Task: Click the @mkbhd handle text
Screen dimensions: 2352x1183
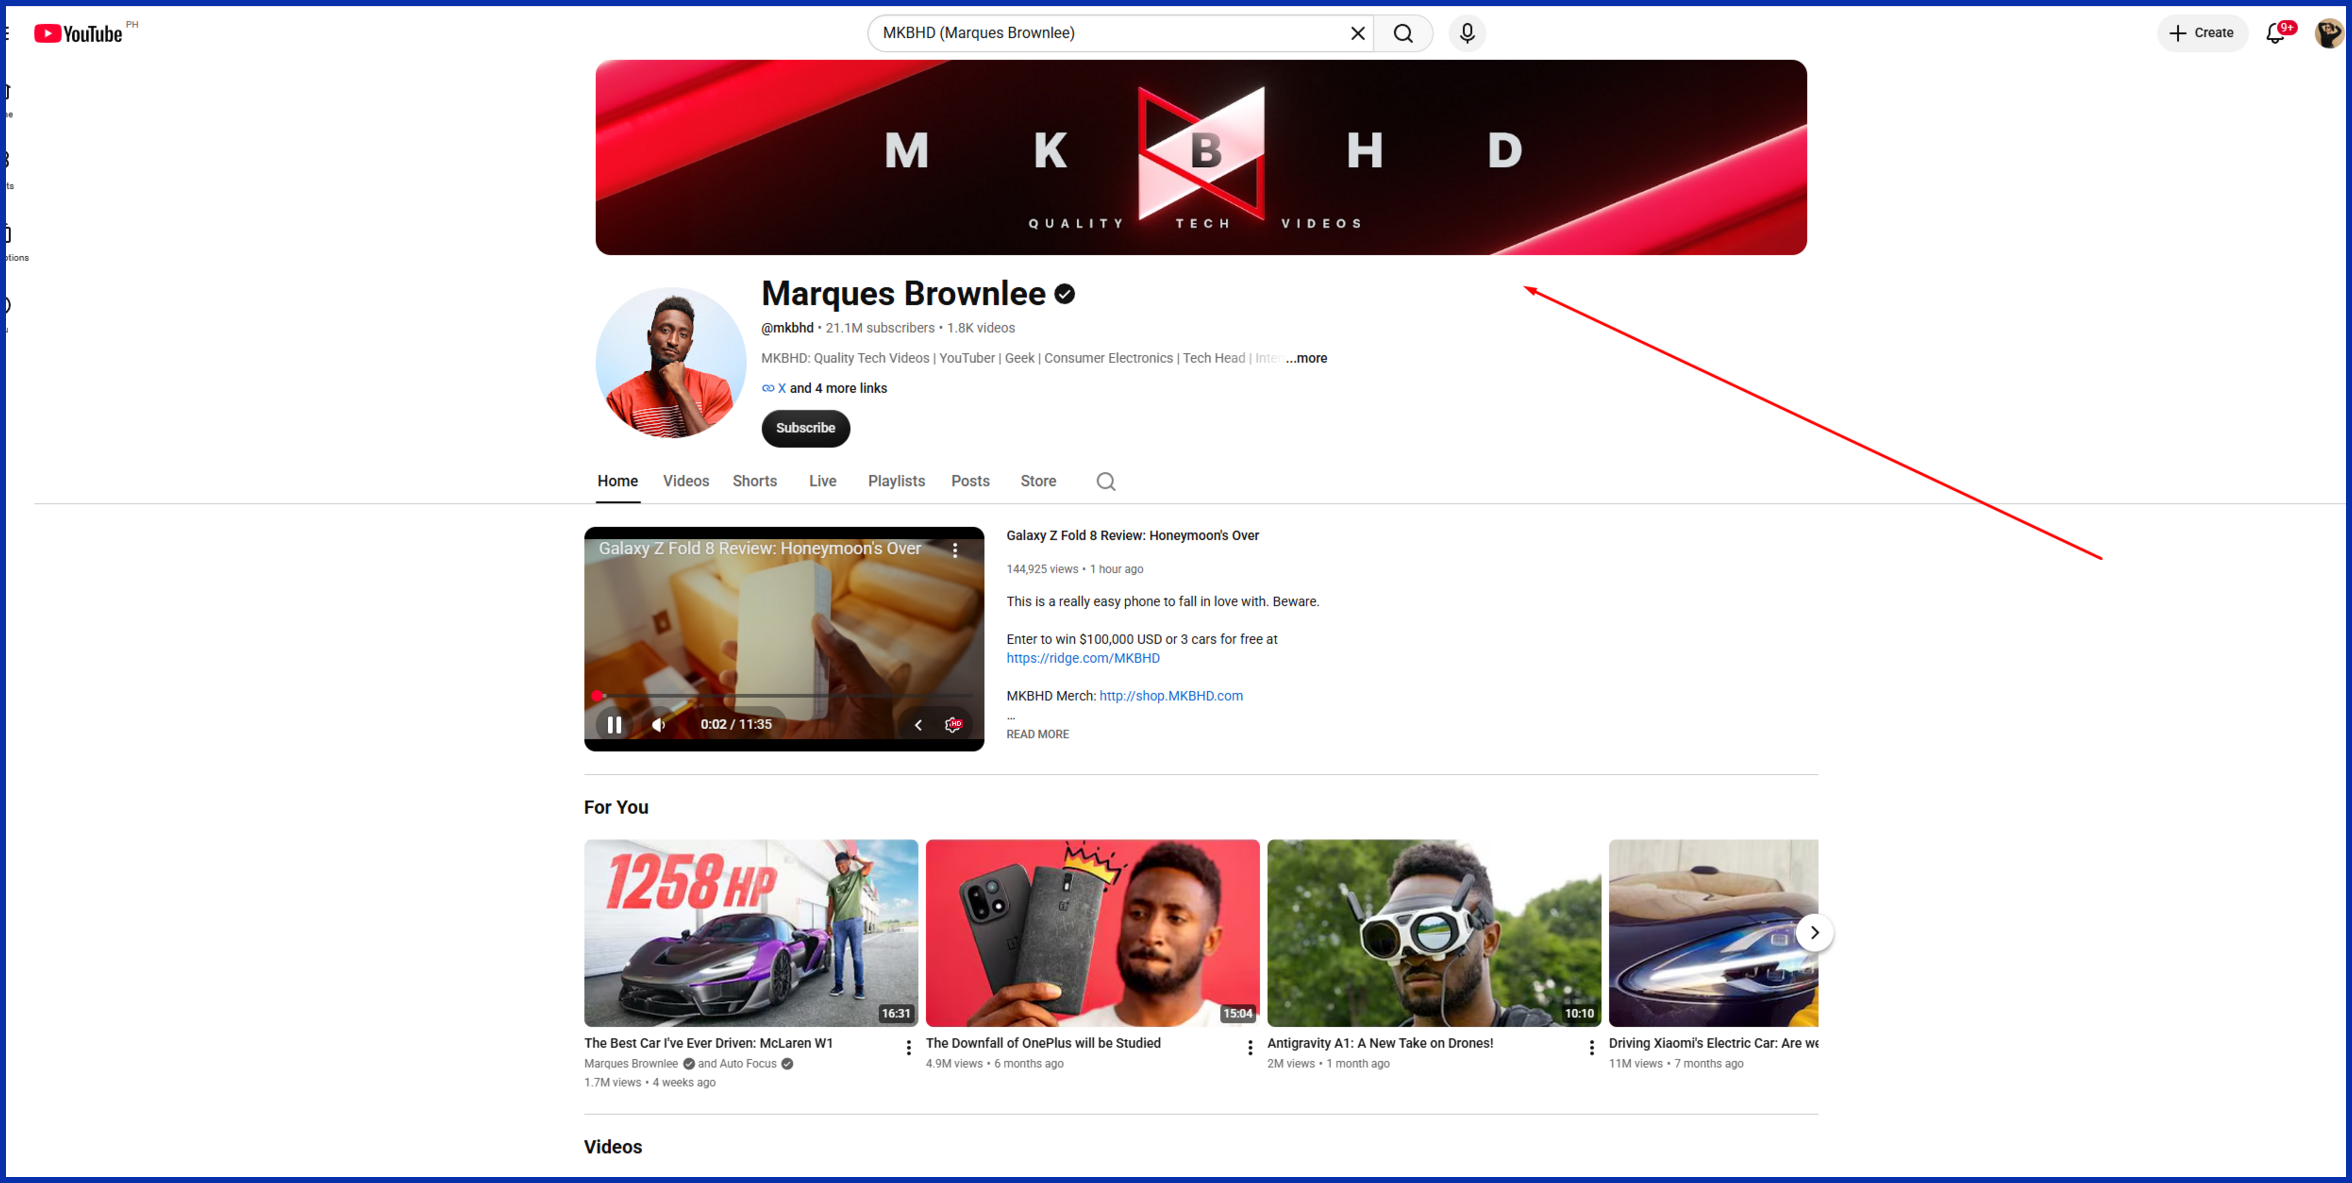Action: coord(787,328)
